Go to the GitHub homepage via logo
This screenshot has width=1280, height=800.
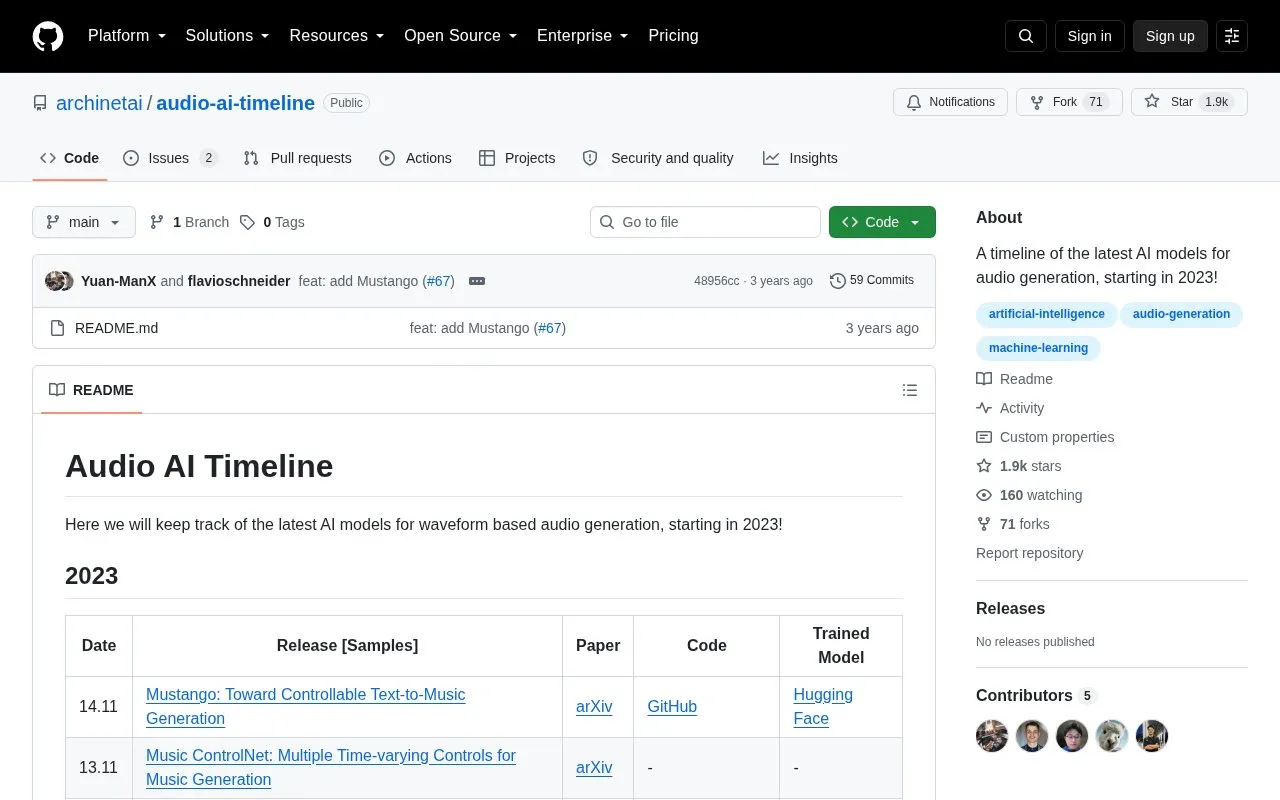48,36
